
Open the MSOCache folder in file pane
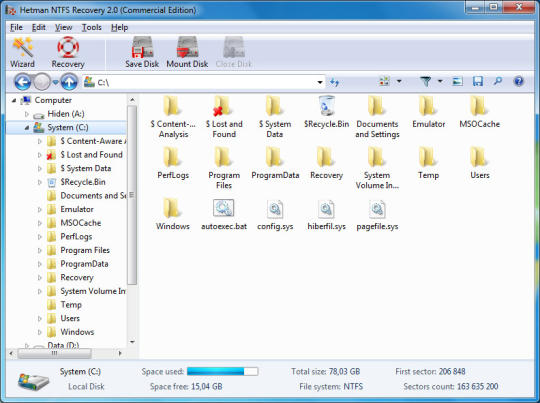click(479, 112)
